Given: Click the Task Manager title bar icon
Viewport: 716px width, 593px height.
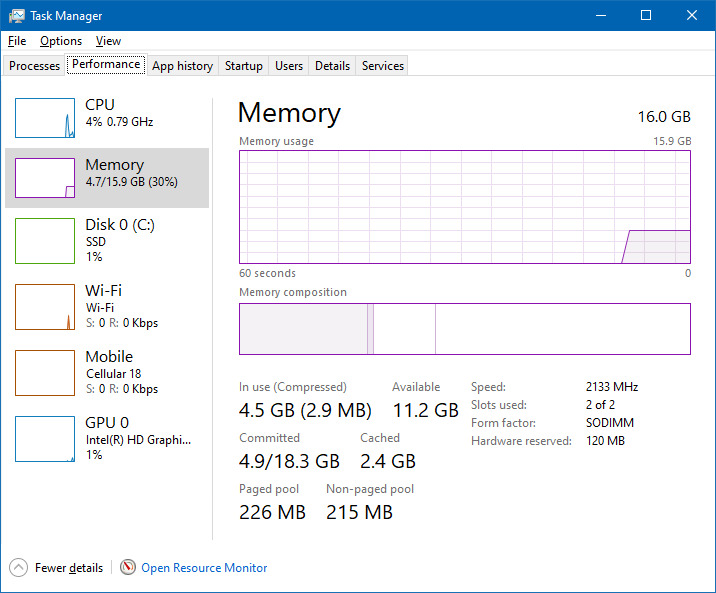Looking at the screenshot, I should point(17,16).
